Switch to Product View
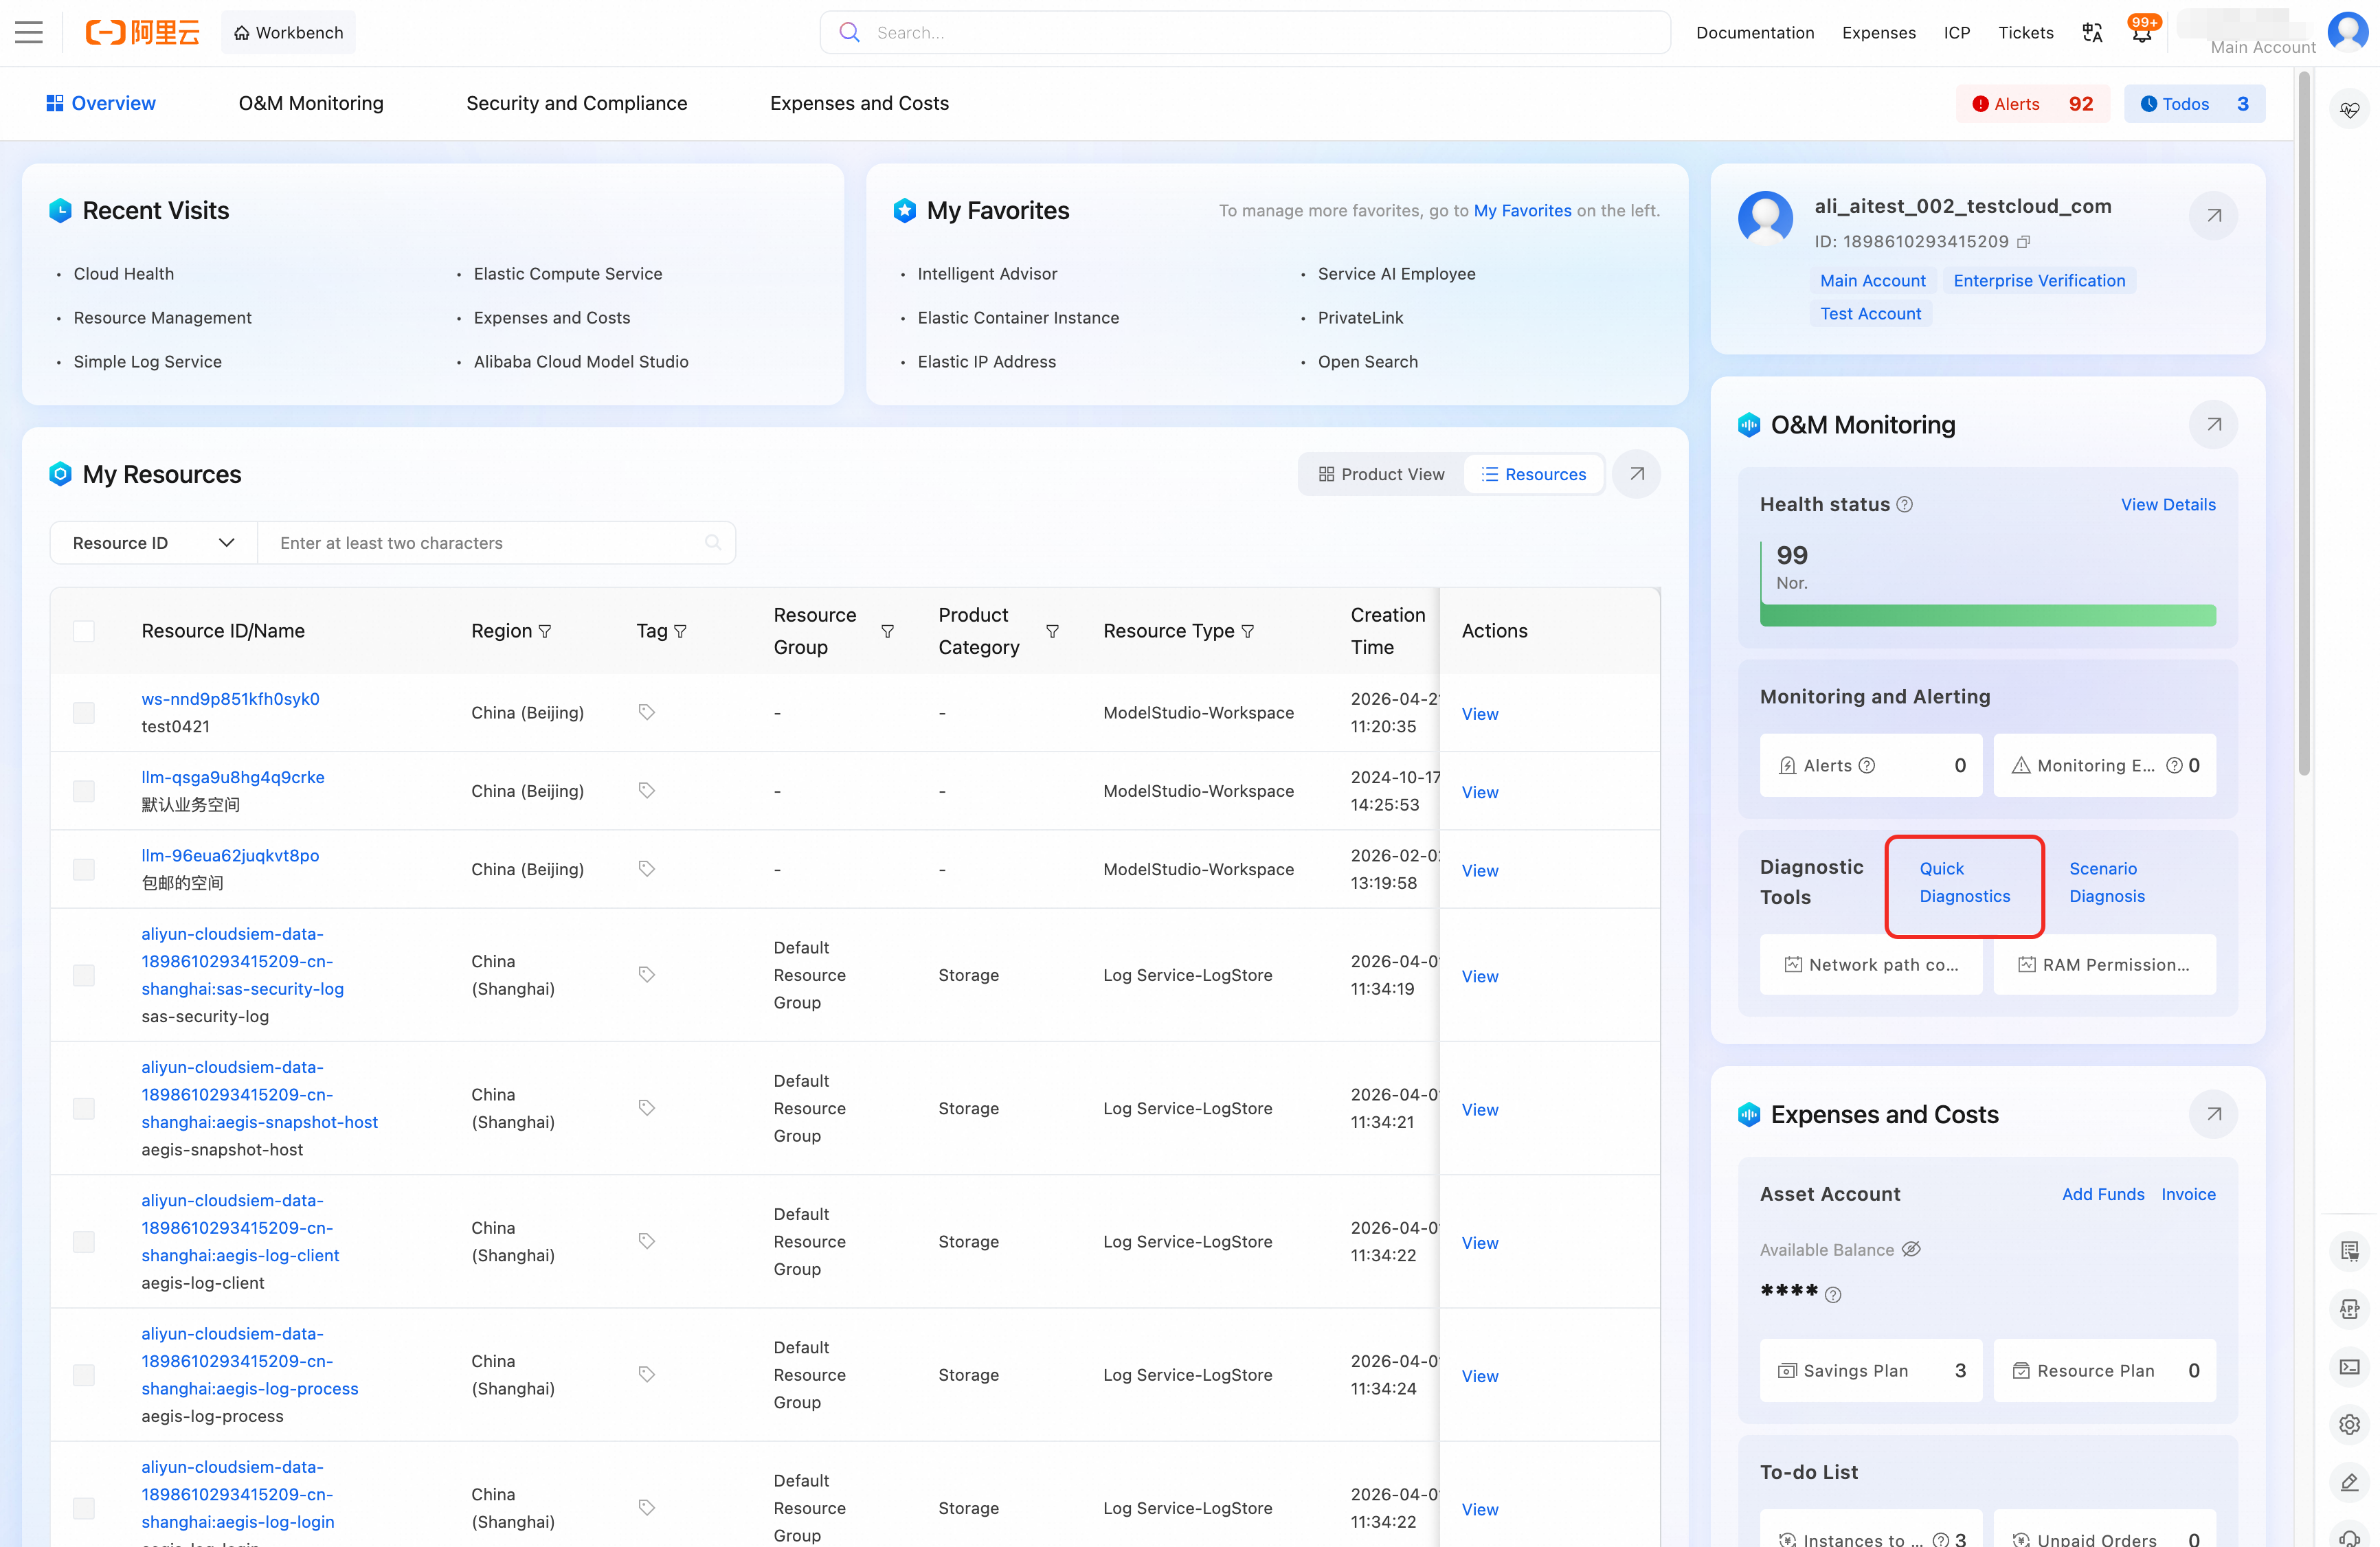The height and width of the screenshot is (1547, 2380). click(1381, 474)
